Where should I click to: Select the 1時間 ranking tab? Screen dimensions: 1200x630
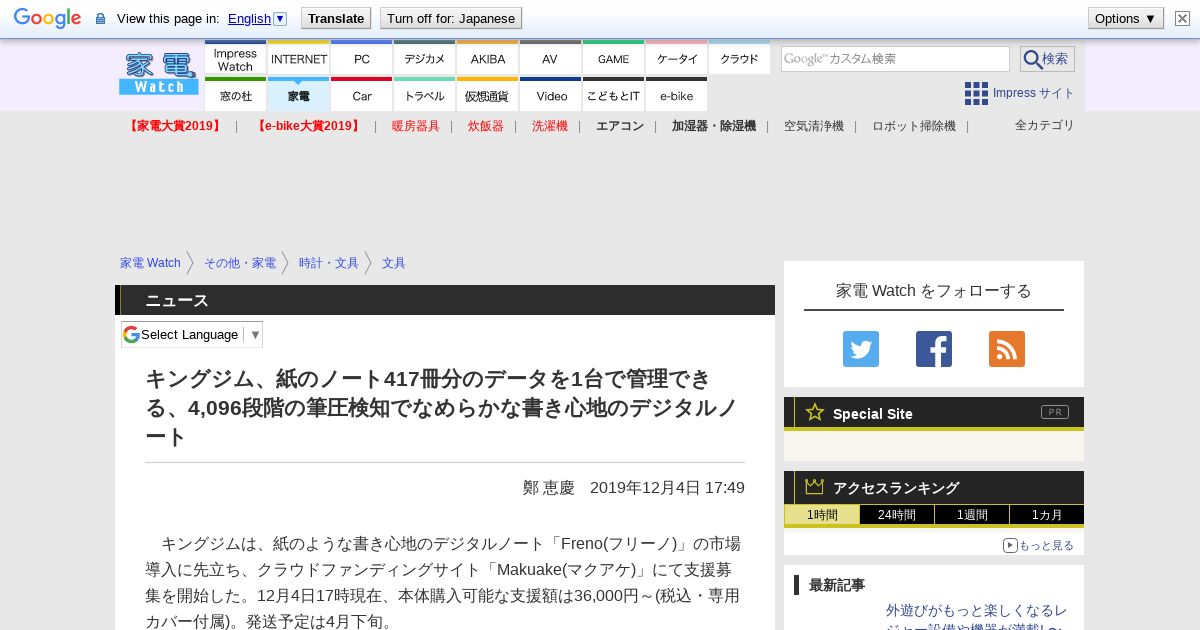(822, 515)
